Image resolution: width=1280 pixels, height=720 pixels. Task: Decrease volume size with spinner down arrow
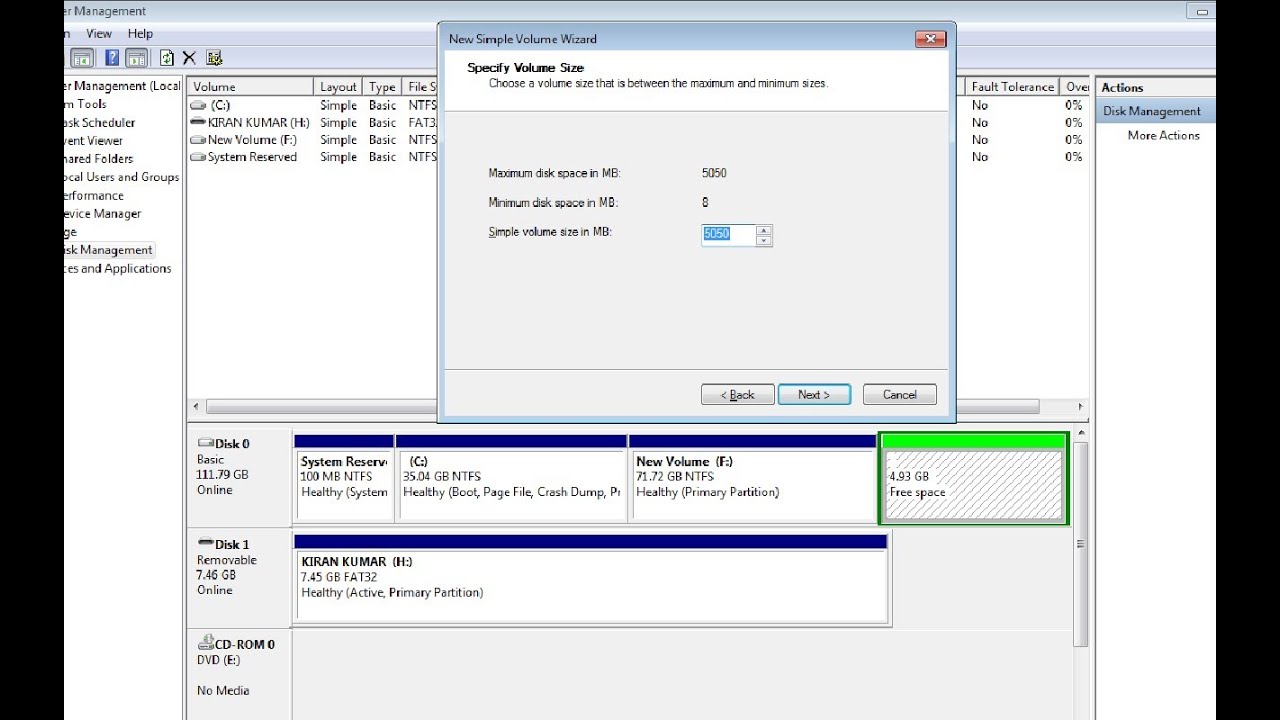[x=764, y=240]
